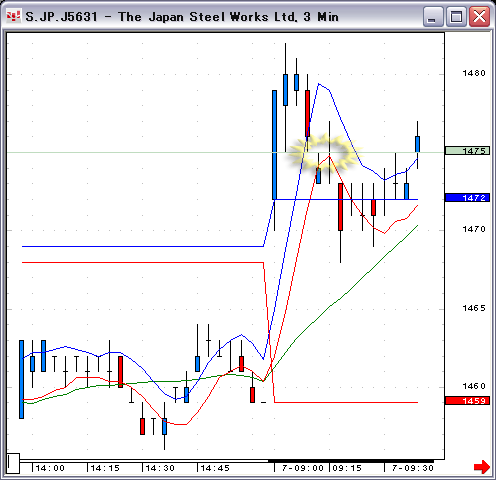Click the 1480 price axis label
The width and height of the screenshot is (496, 480).
pos(474,73)
